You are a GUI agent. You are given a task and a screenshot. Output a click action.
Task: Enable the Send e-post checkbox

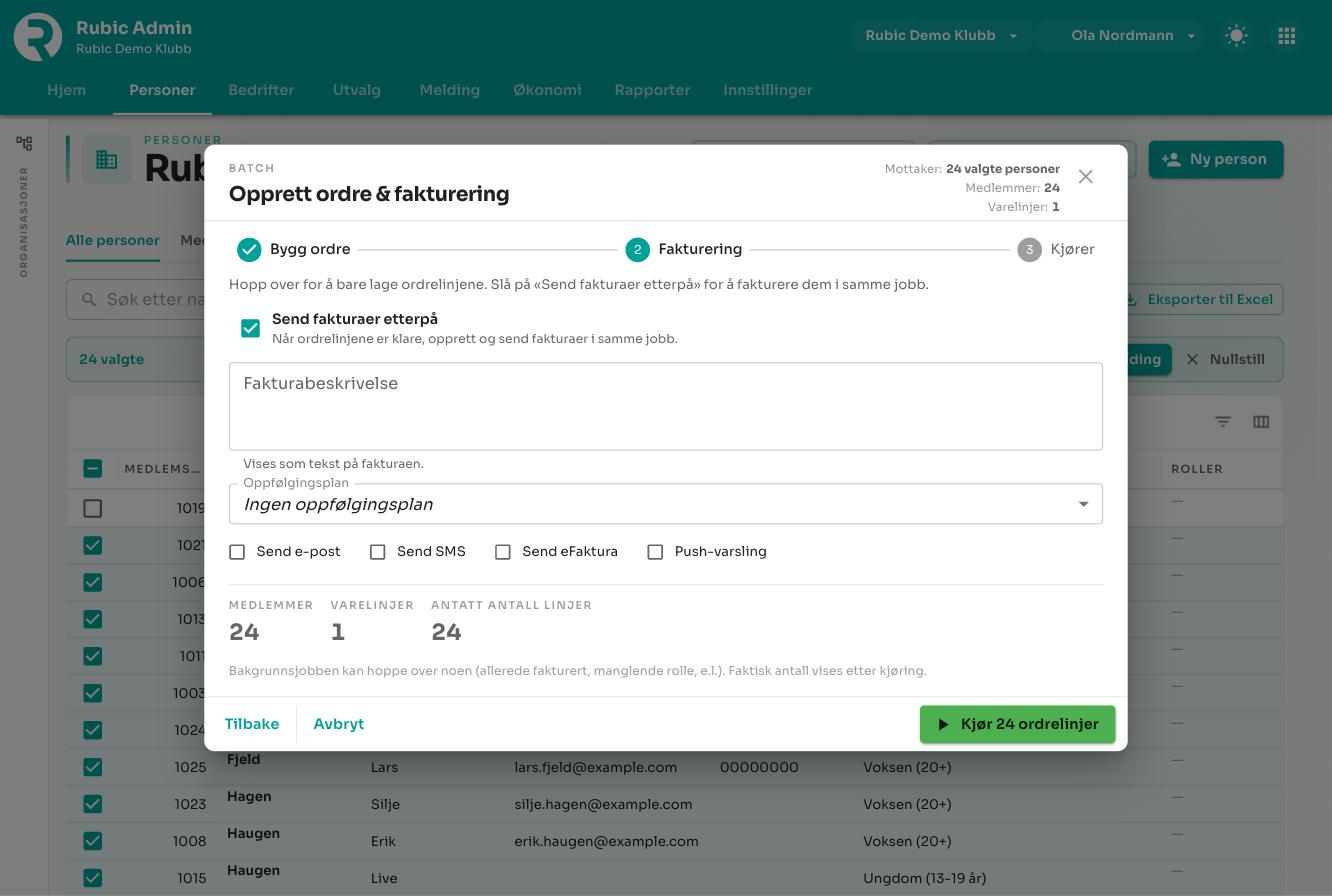pos(237,552)
